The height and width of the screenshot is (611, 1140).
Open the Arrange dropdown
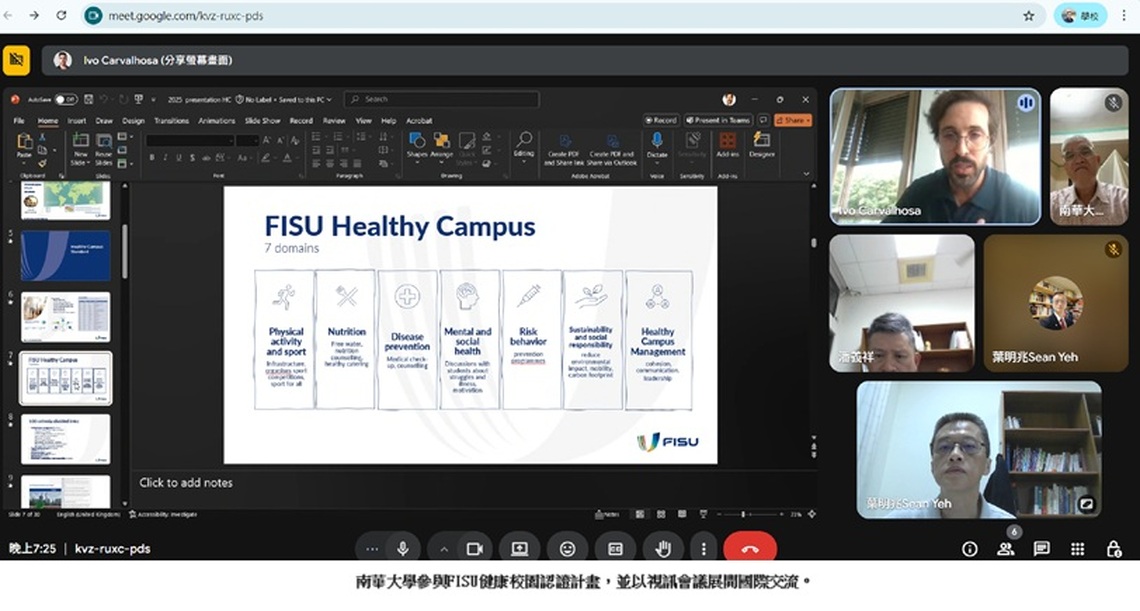coord(441,146)
